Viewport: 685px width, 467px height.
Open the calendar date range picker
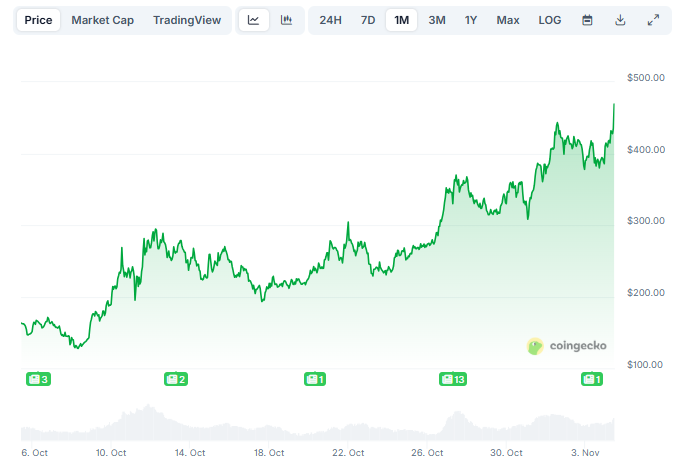click(x=587, y=20)
